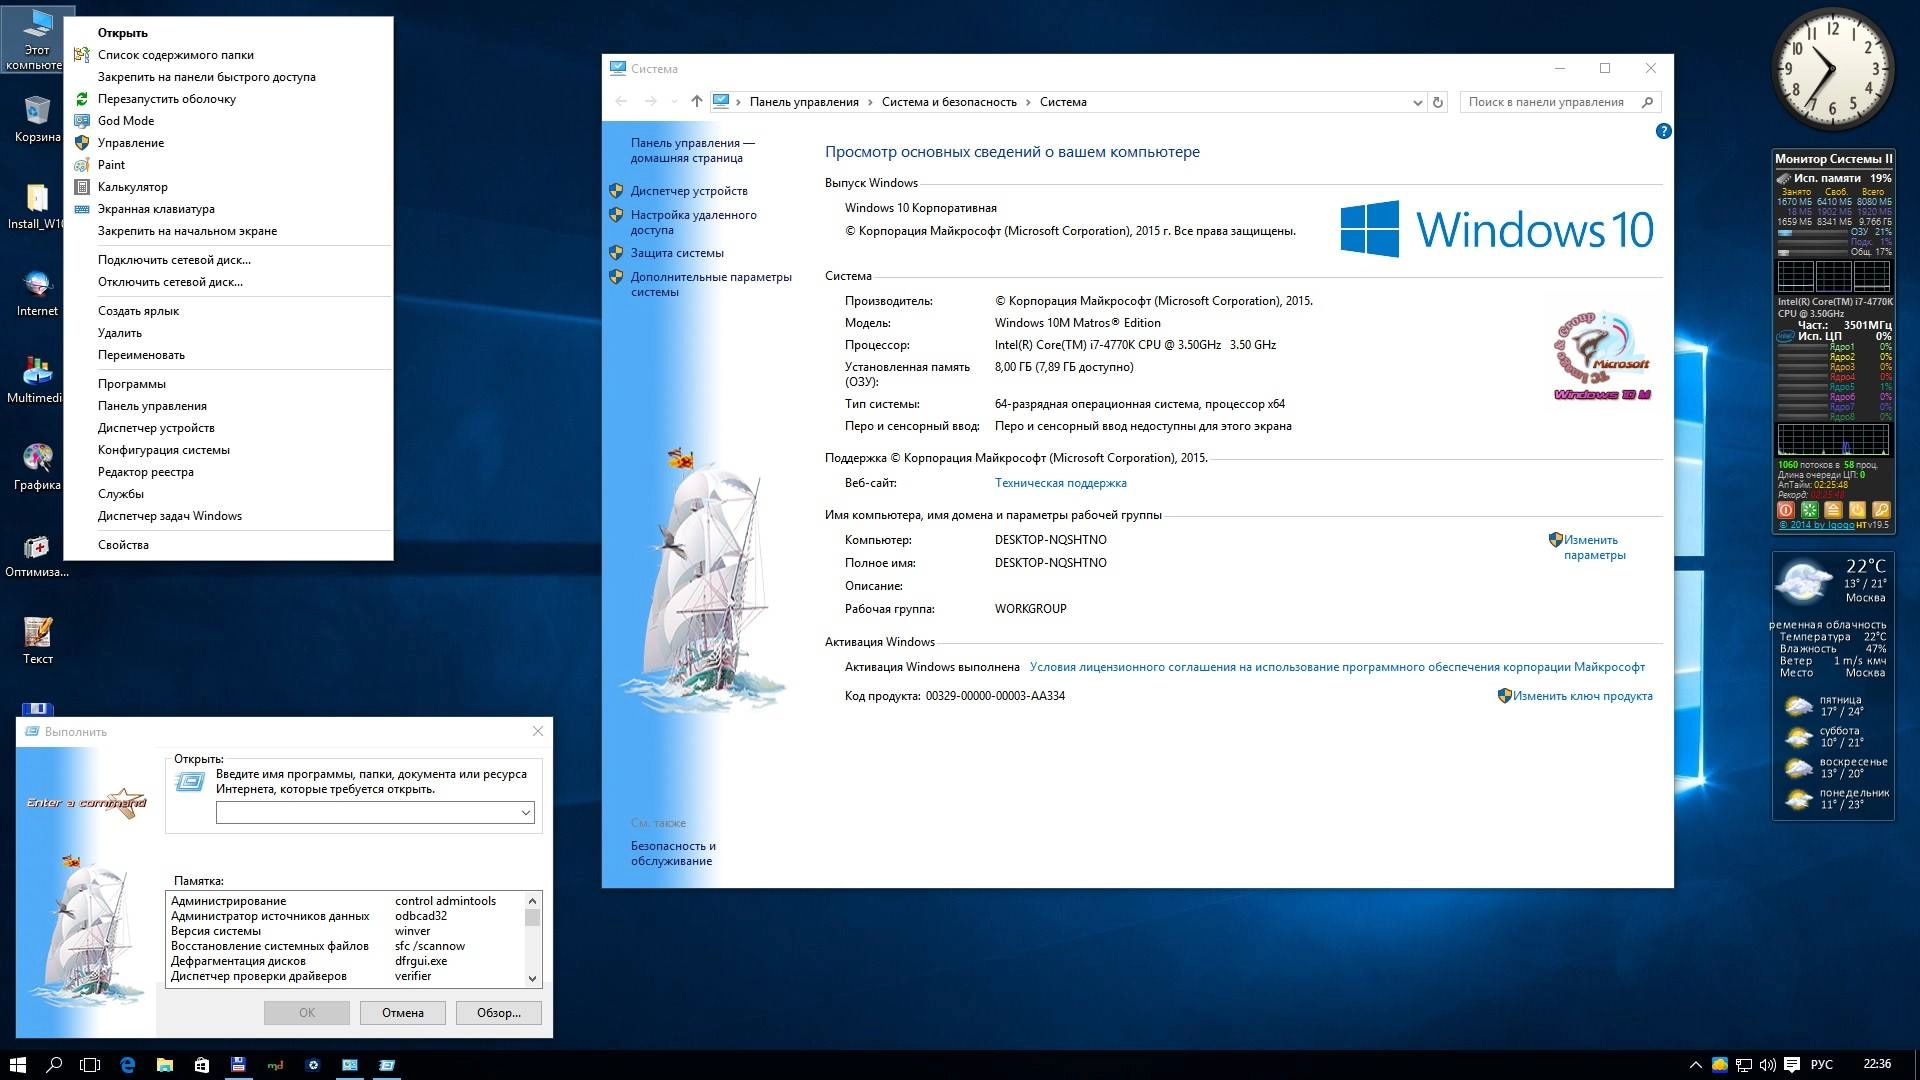Open the Start menu Windows logo
This screenshot has width=1920, height=1080.
pos(17,1065)
